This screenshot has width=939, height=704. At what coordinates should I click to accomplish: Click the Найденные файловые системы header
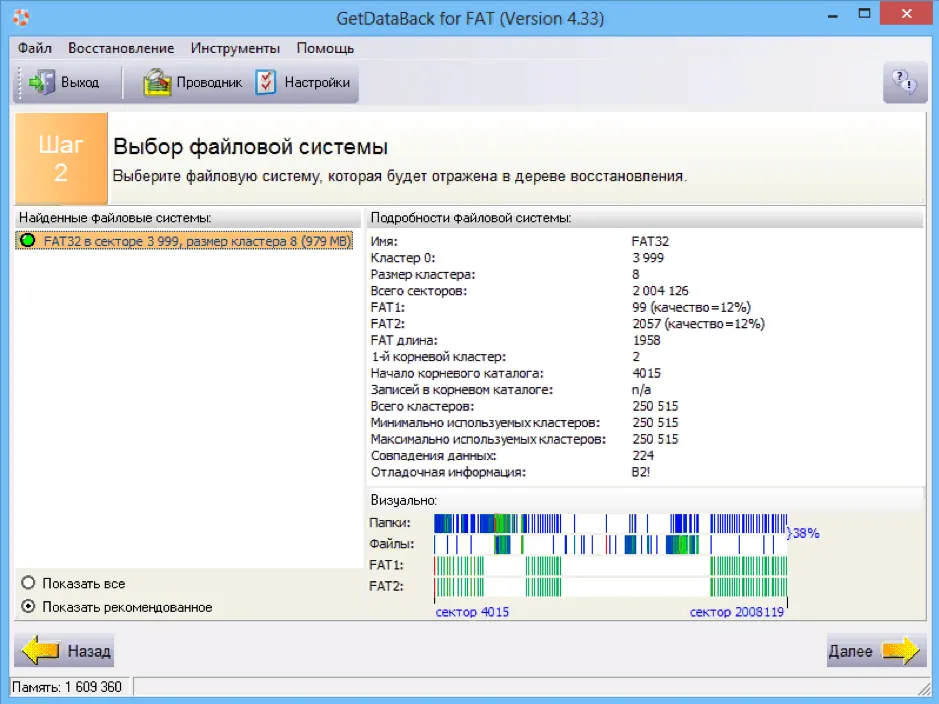(x=115, y=218)
